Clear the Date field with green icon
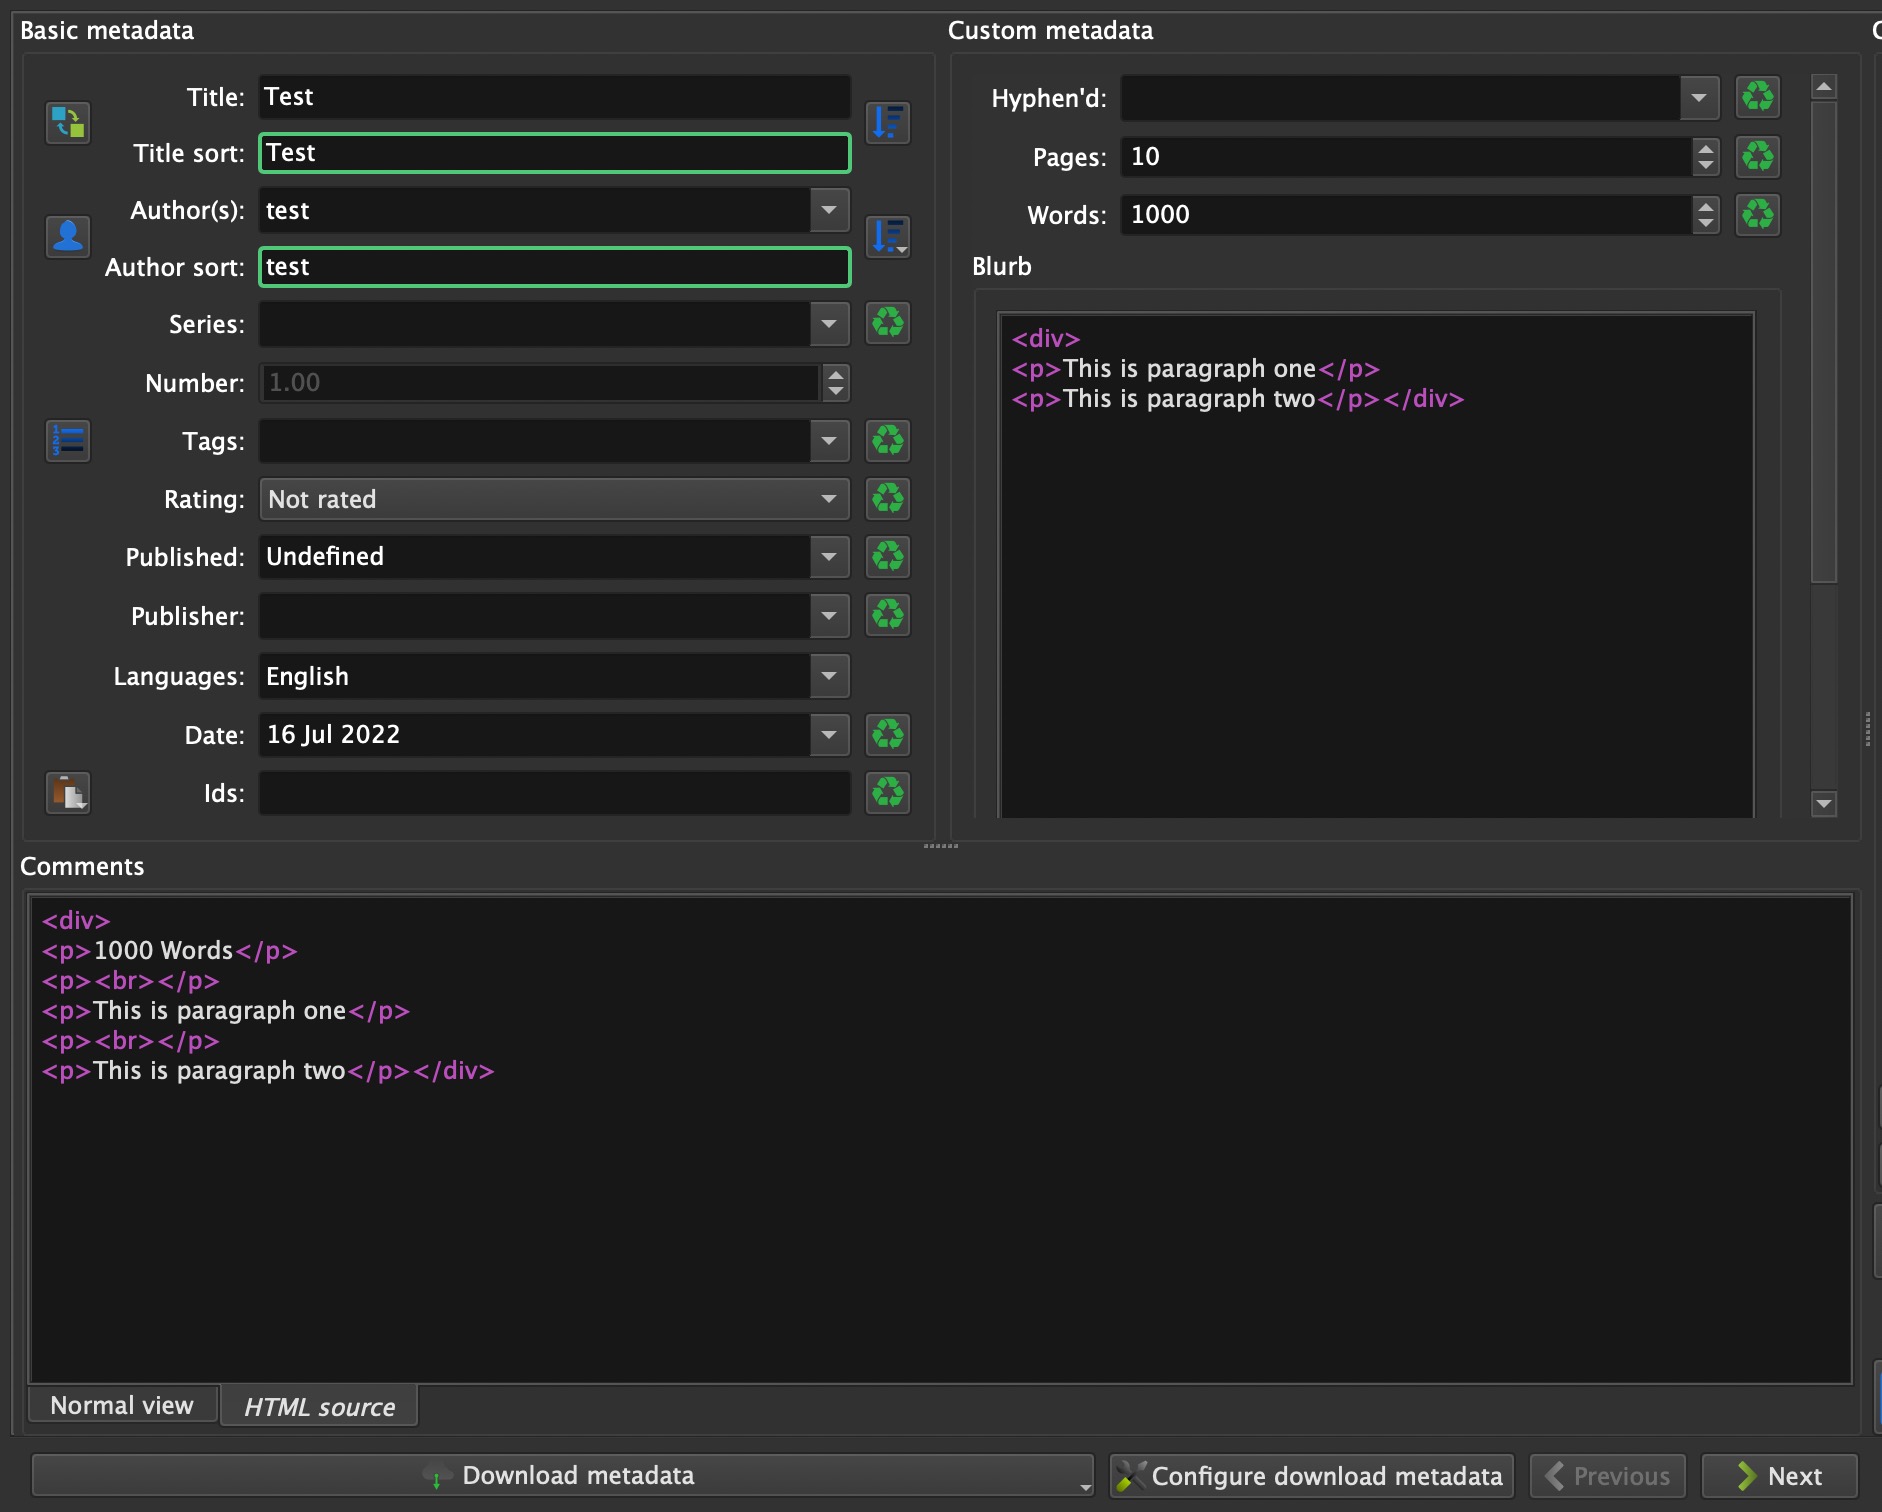 coord(887,735)
